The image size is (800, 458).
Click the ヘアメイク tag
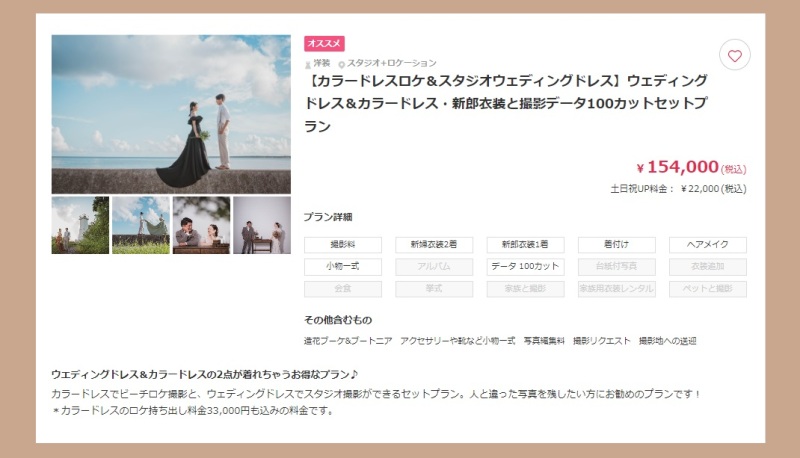(x=707, y=245)
